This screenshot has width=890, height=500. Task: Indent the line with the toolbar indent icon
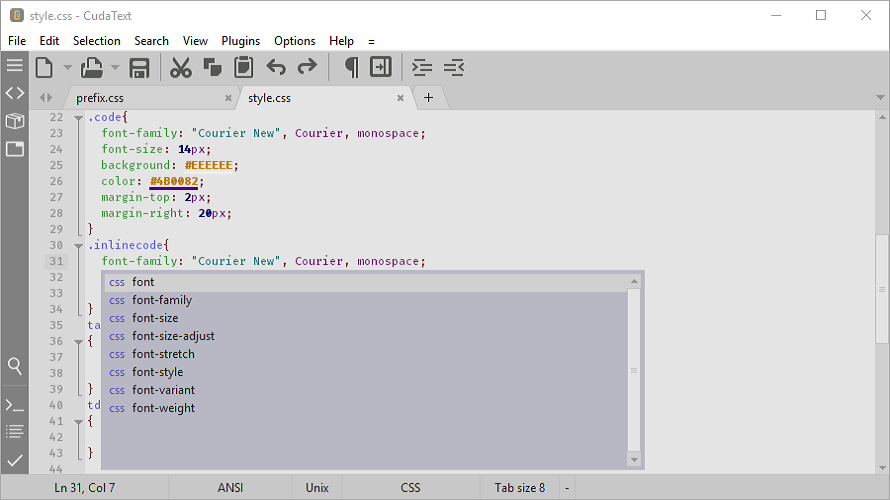(x=423, y=68)
